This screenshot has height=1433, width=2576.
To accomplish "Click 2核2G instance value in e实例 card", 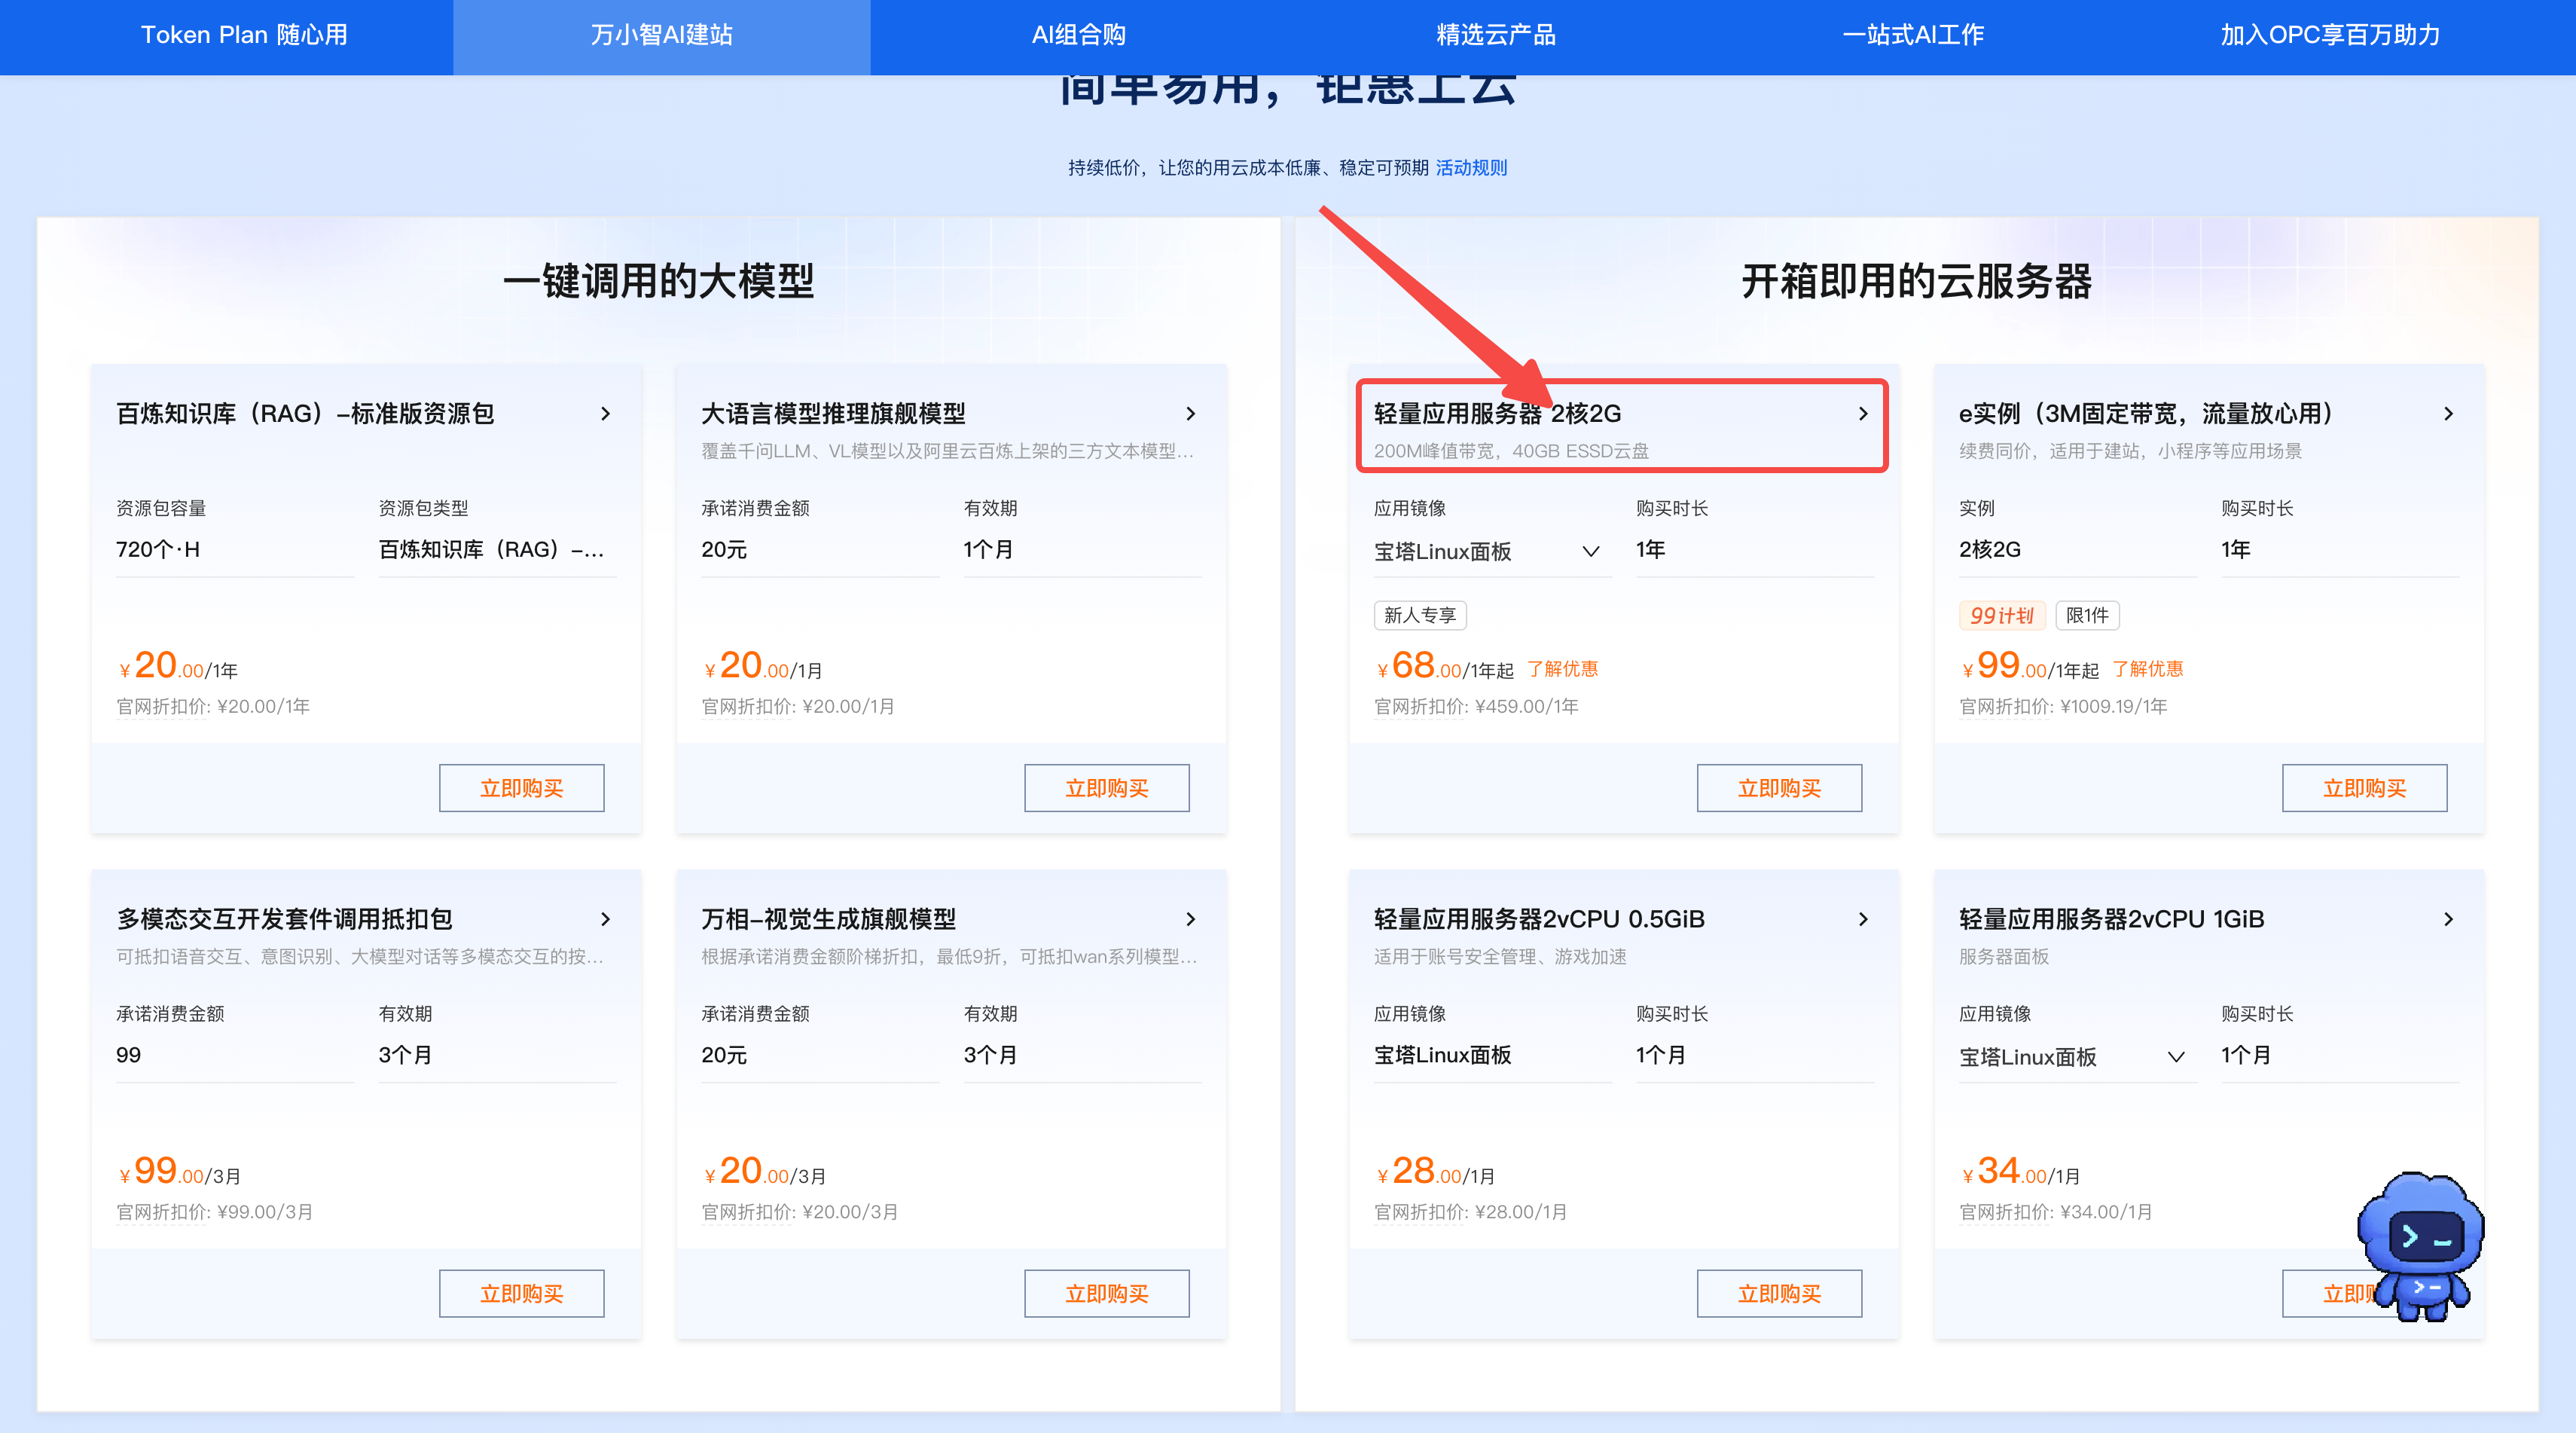I will (x=1989, y=550).
